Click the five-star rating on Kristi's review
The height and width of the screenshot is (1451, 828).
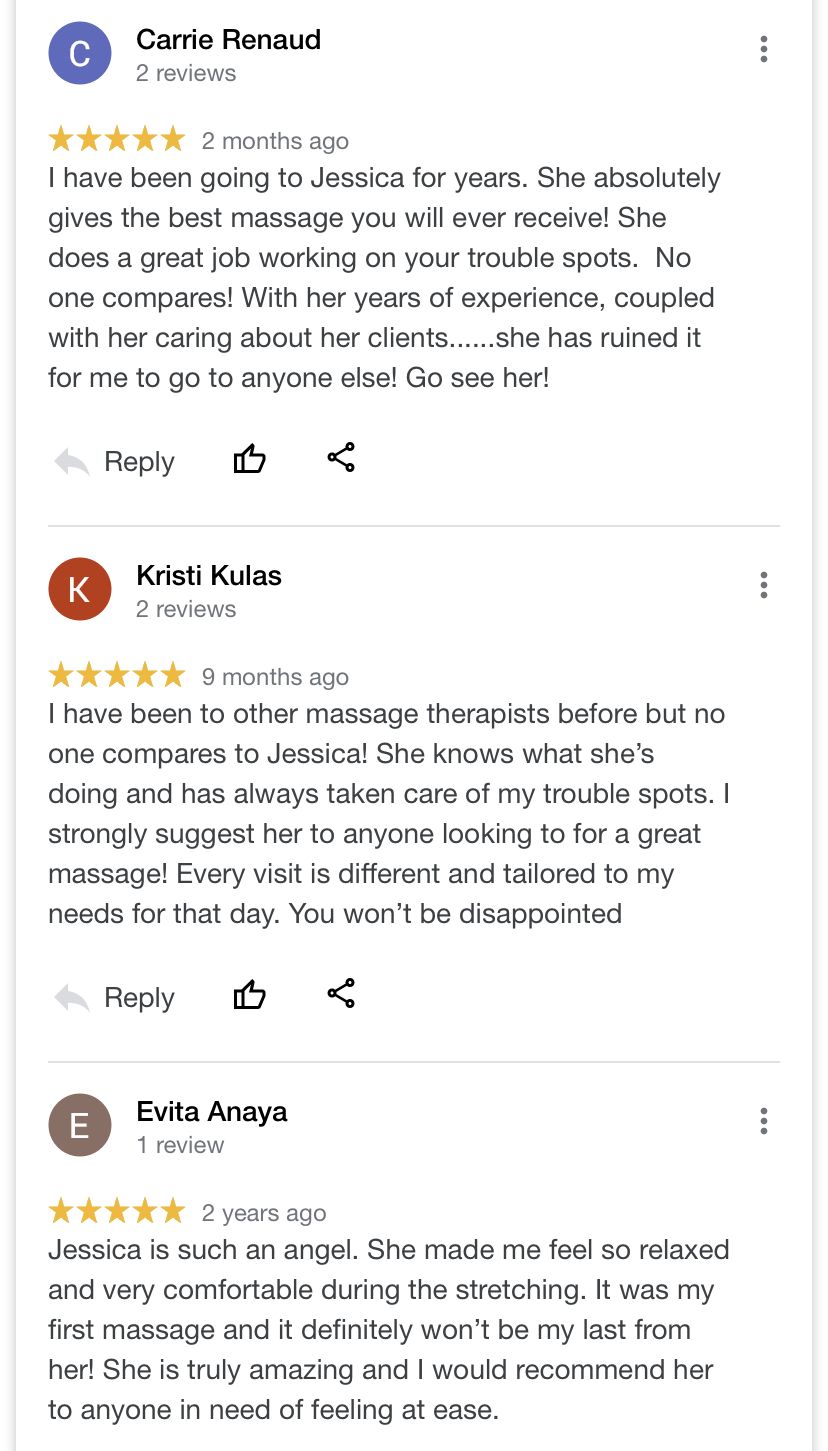coord(117,676)
